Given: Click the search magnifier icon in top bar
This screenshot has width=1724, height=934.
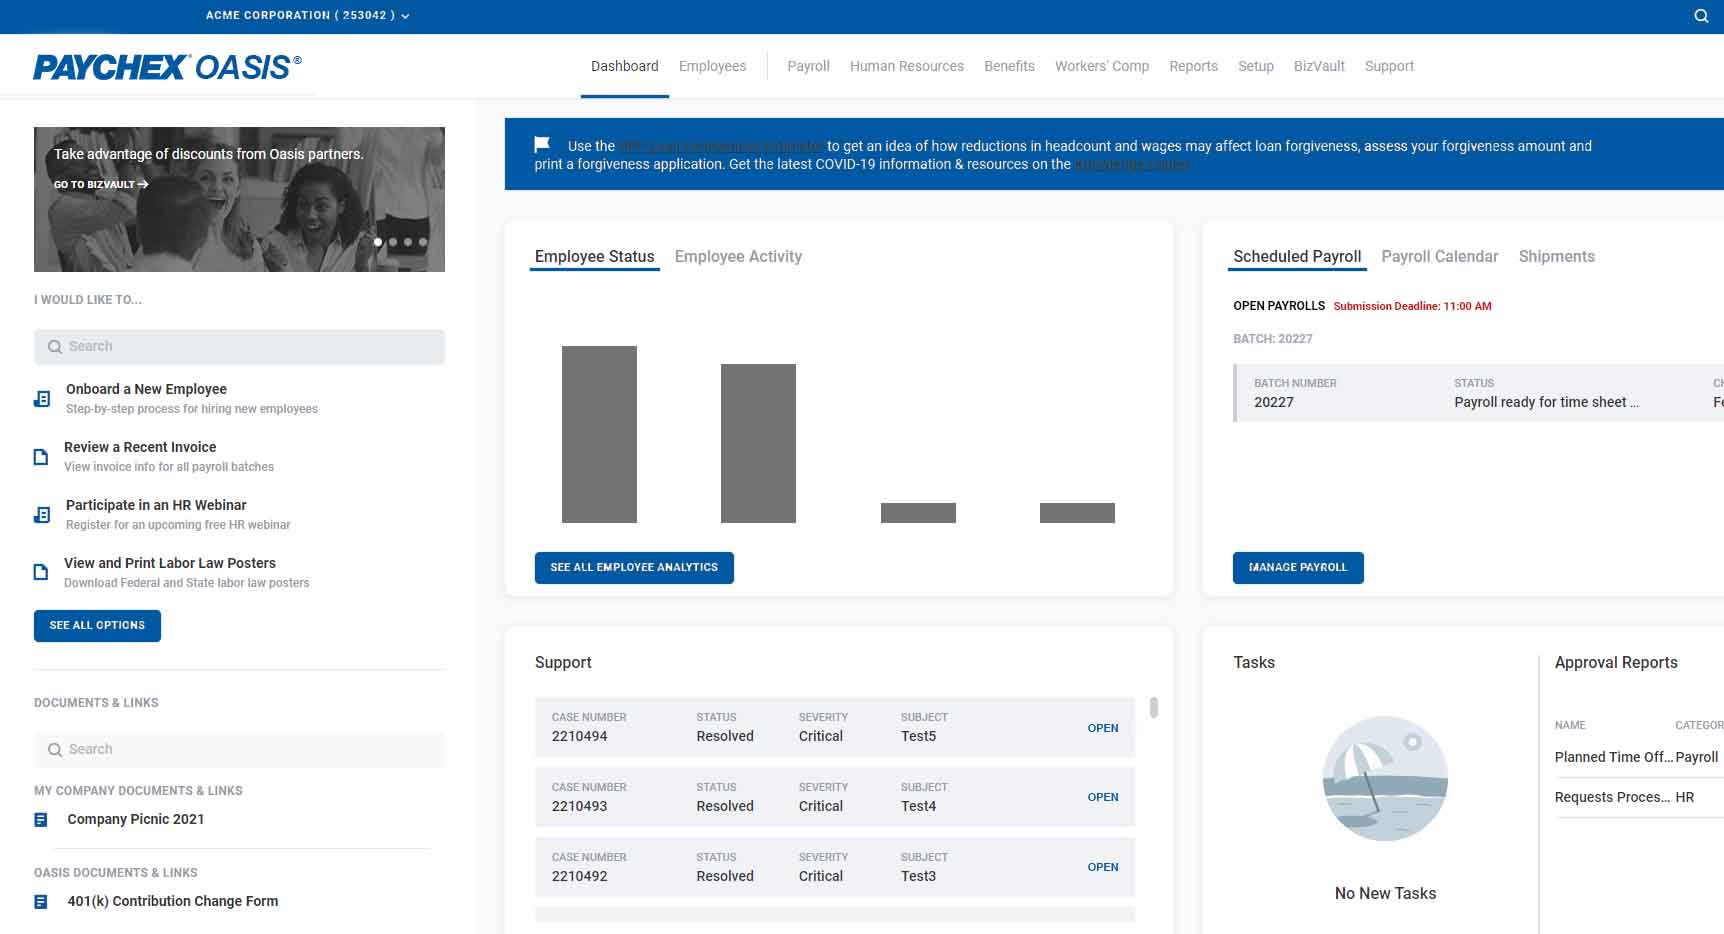Looking at the screenshot, I should [1700, 16].
